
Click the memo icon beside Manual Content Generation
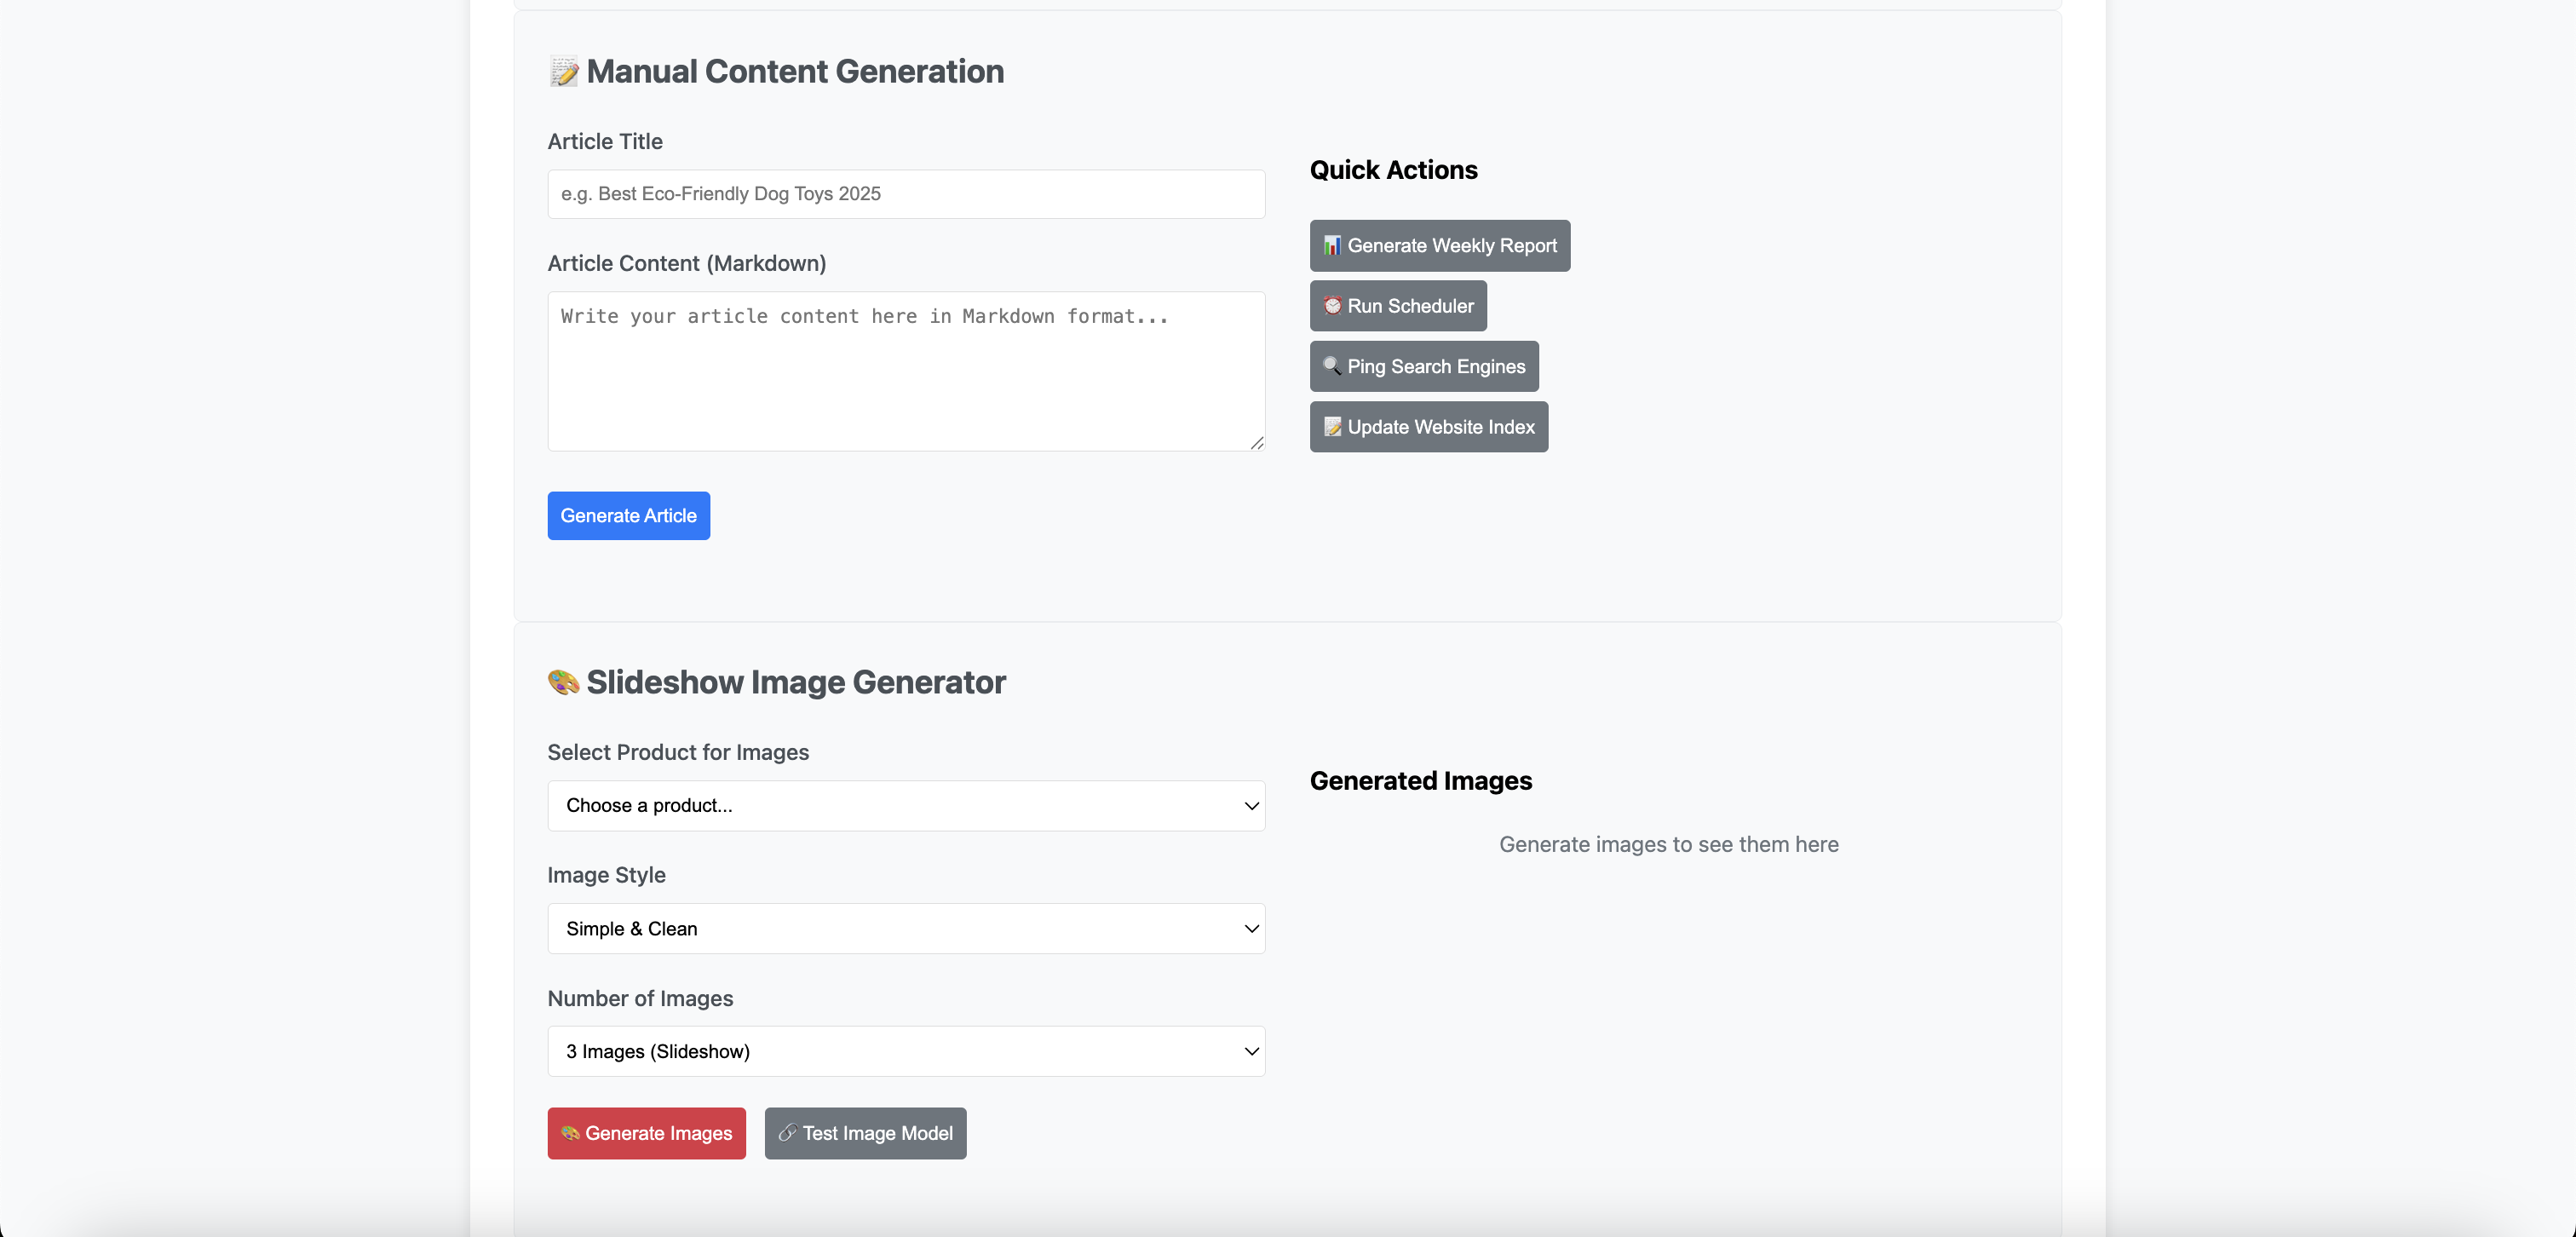pyautogui.click(x=563, y=72)
